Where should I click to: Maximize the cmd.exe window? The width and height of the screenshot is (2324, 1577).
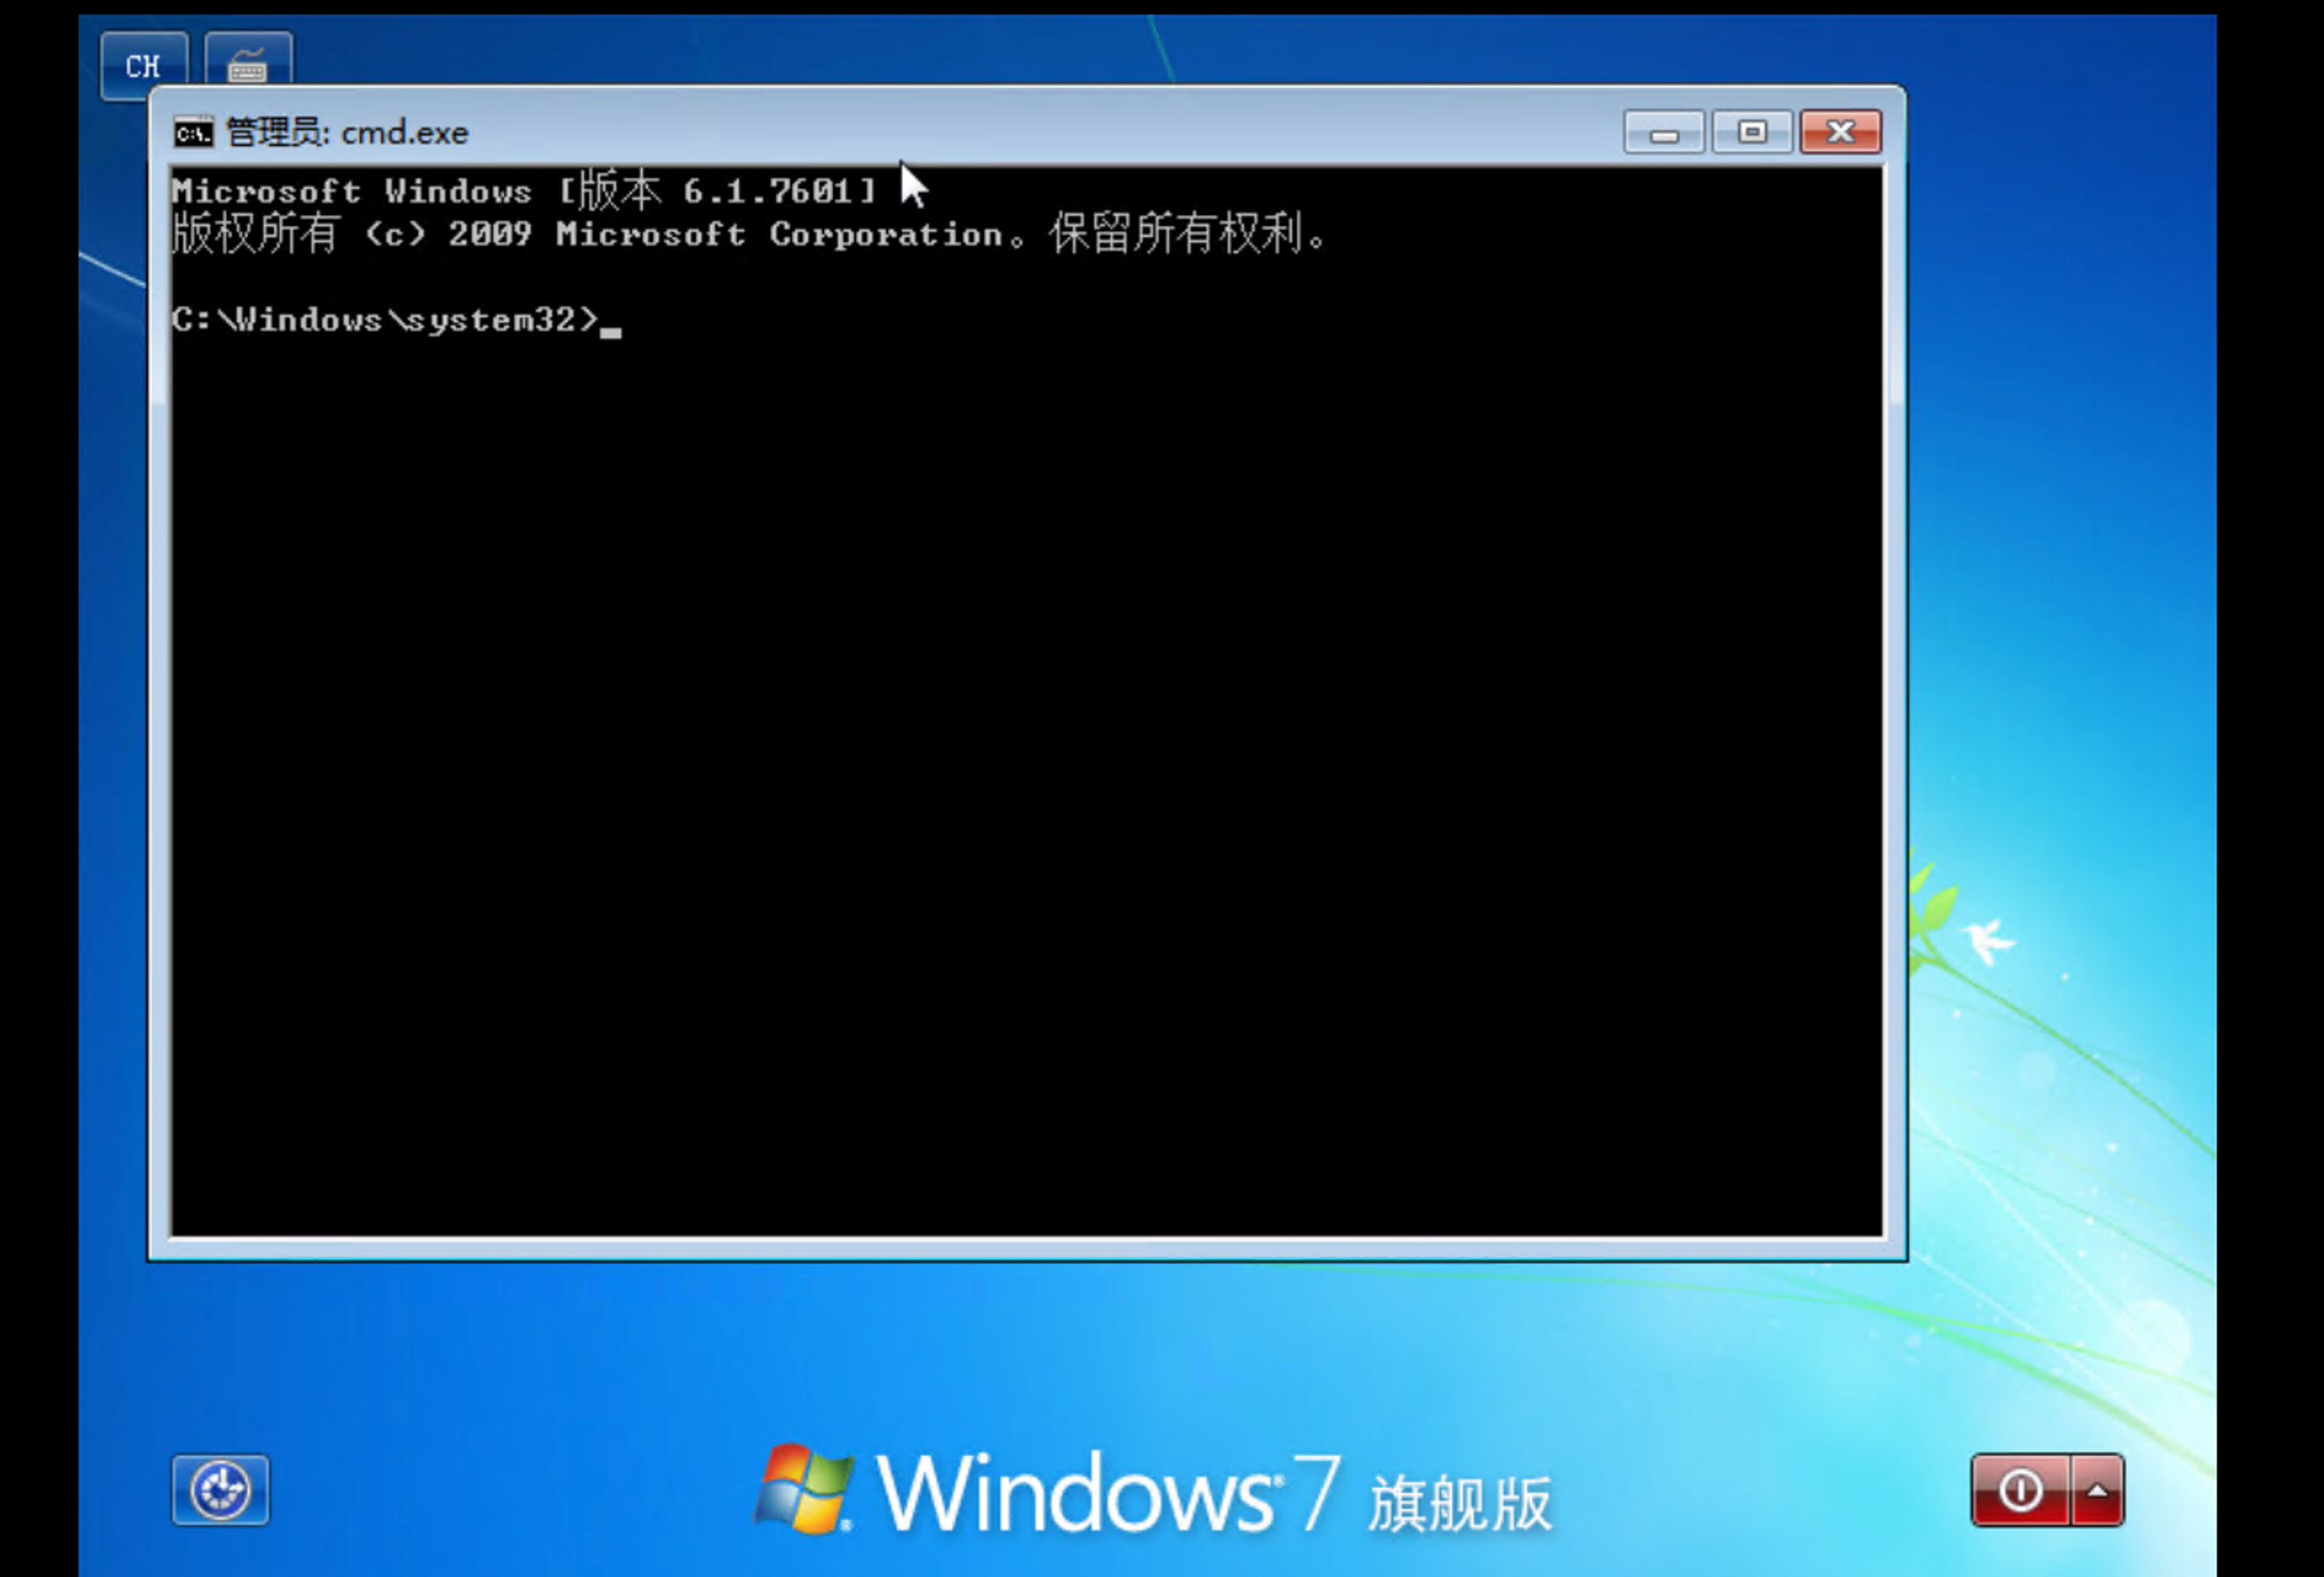(1751, 133)
